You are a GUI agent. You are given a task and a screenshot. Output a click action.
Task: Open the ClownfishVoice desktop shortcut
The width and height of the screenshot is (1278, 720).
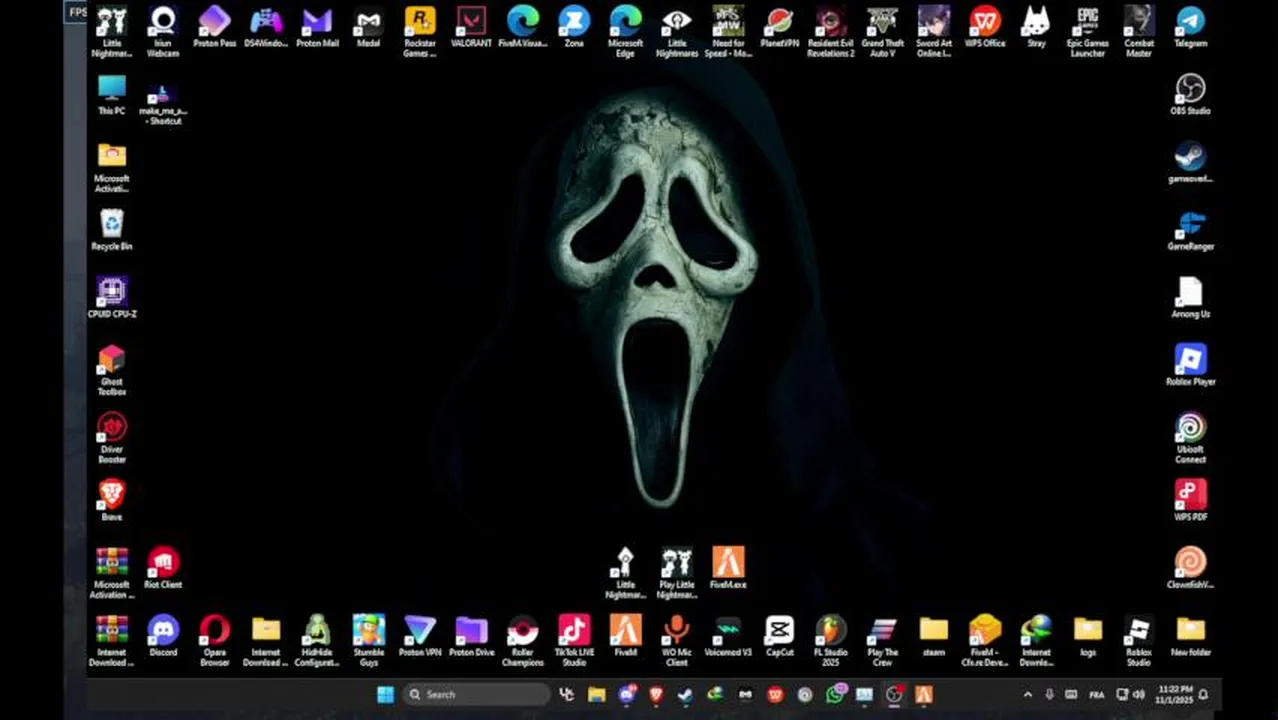click(1190, 568)
